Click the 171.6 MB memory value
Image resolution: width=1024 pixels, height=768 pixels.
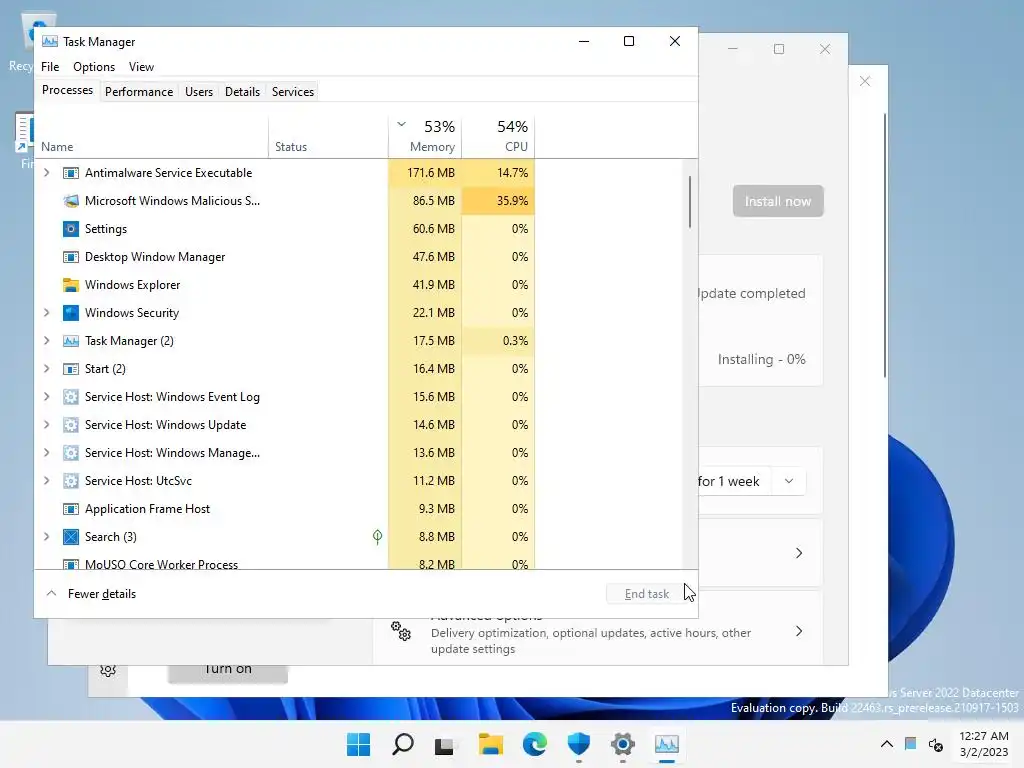(430, 173)
